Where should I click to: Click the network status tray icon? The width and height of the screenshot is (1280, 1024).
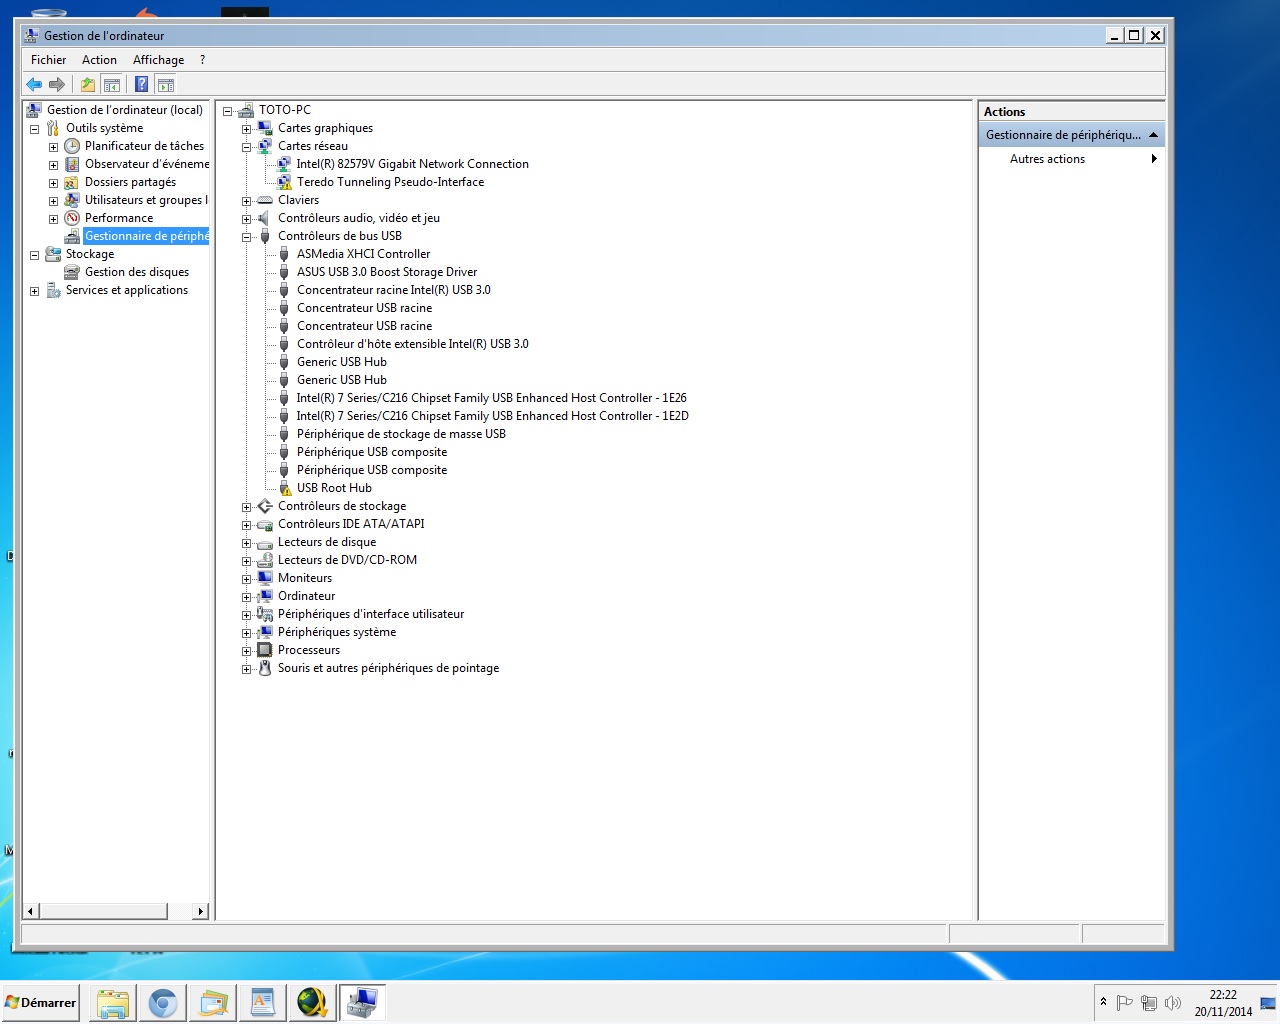pos(1149,1003)
